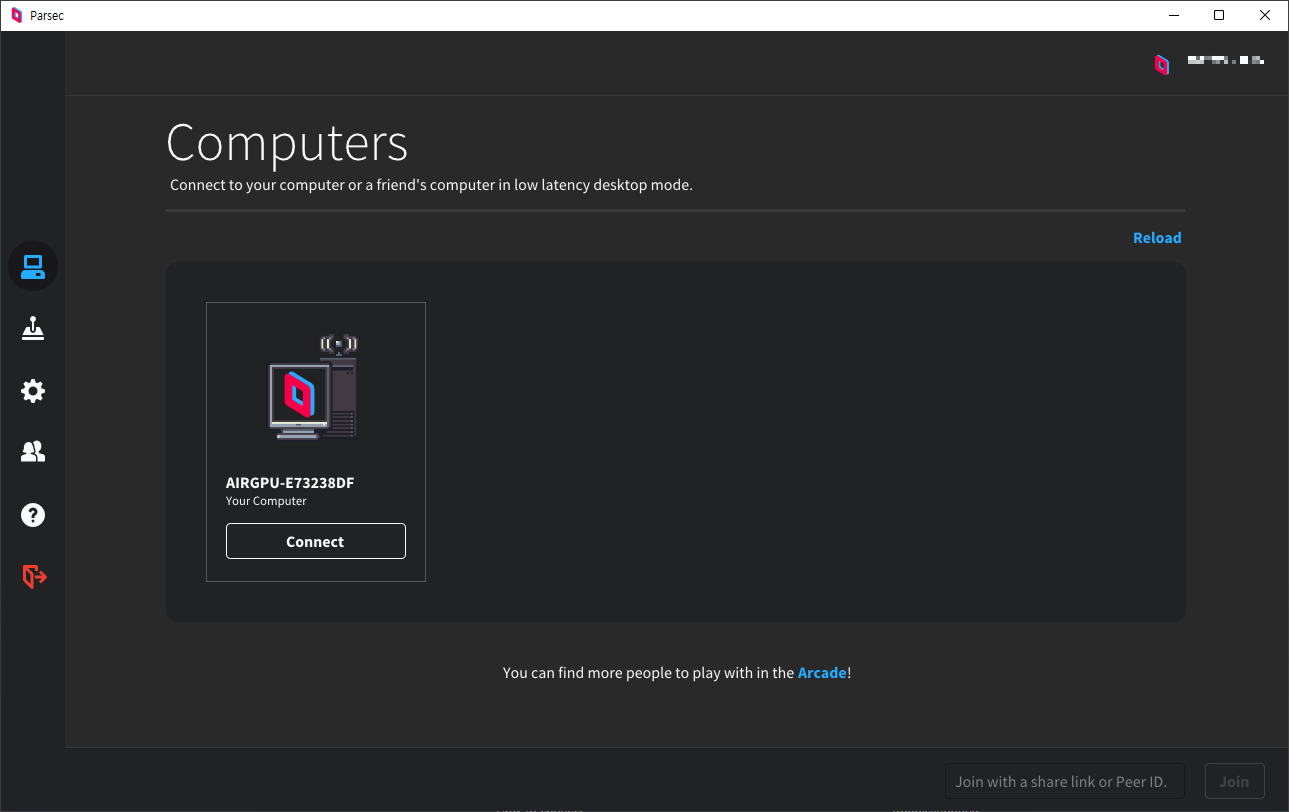Maximize the Parsec window
Viewport: 1289px width, 812px height.
[x=1219, y=15]
